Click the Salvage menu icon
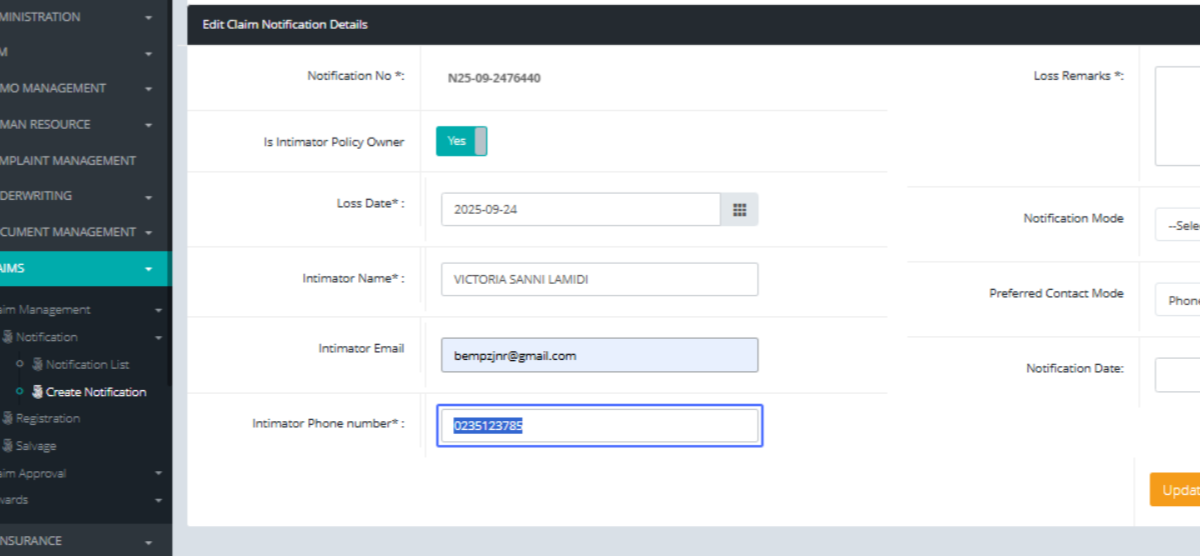Screen dimensions: 1200x556 tap(8, 446)
